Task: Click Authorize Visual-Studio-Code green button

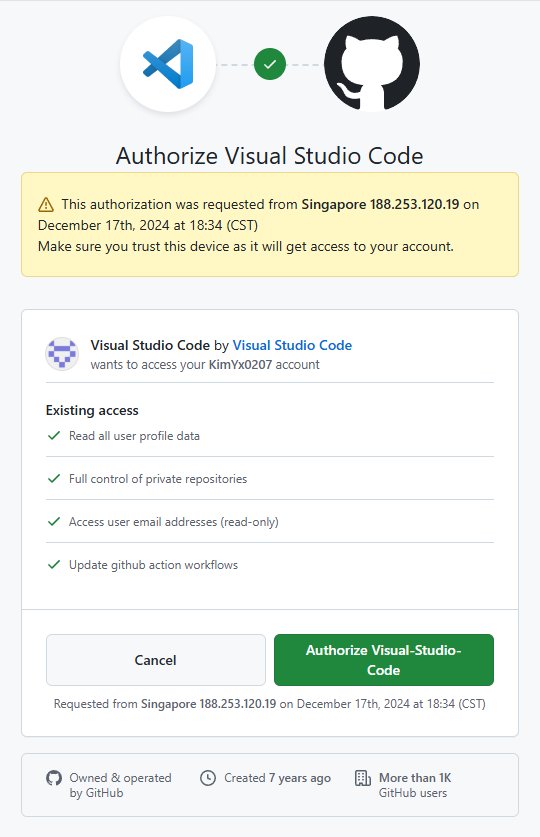Action: (384, 660)
